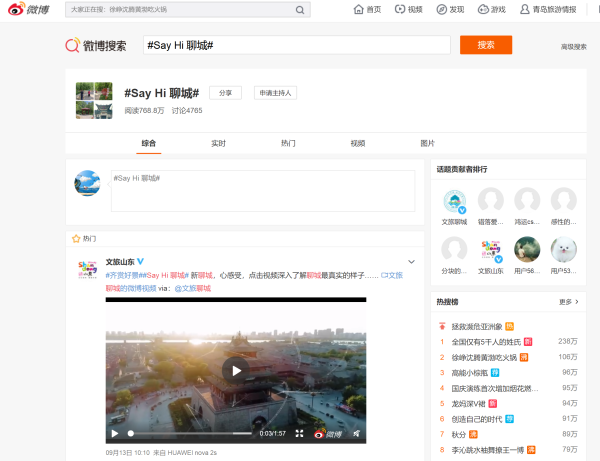Click the 热门 star icon
Viewport: 600px width, 461px height.
[76, 239]
